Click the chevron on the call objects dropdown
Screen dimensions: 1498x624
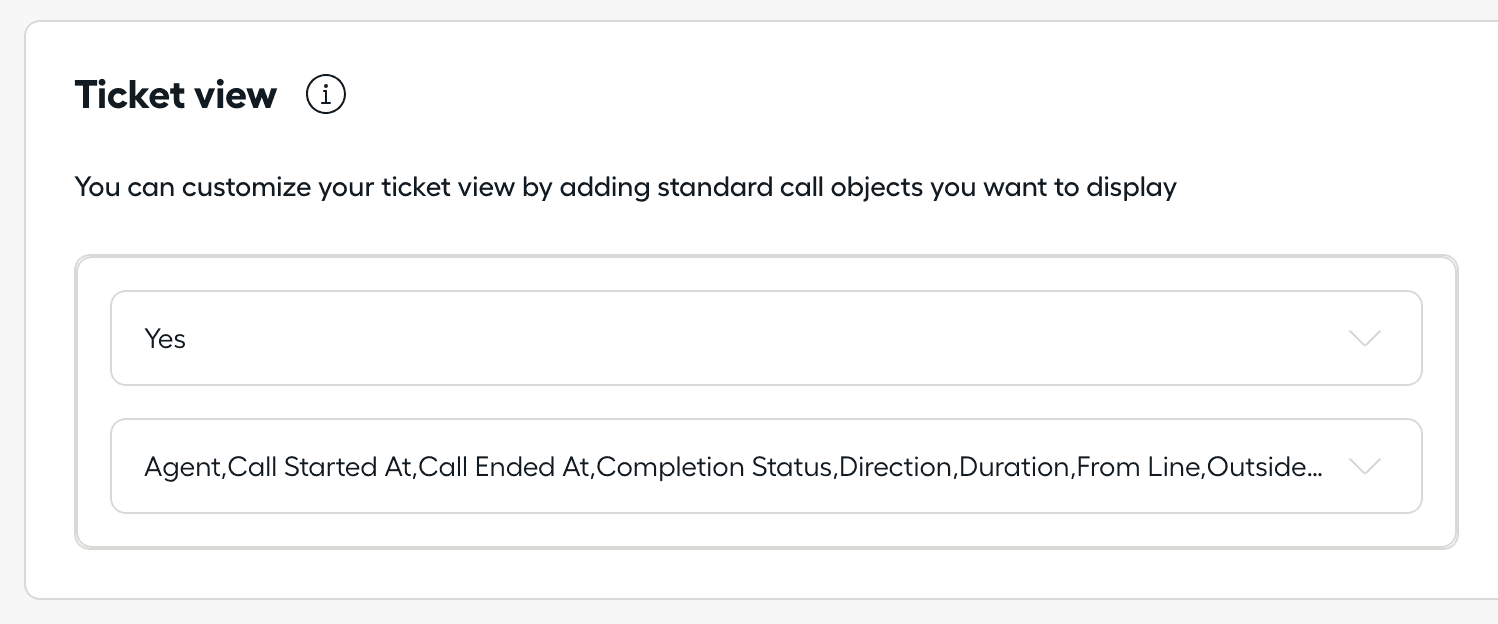1364,466
